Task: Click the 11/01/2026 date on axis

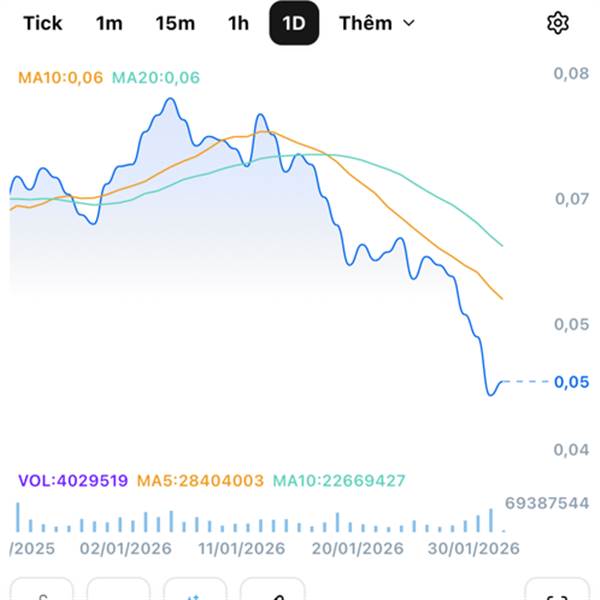Action: click(x=242, y=549)
